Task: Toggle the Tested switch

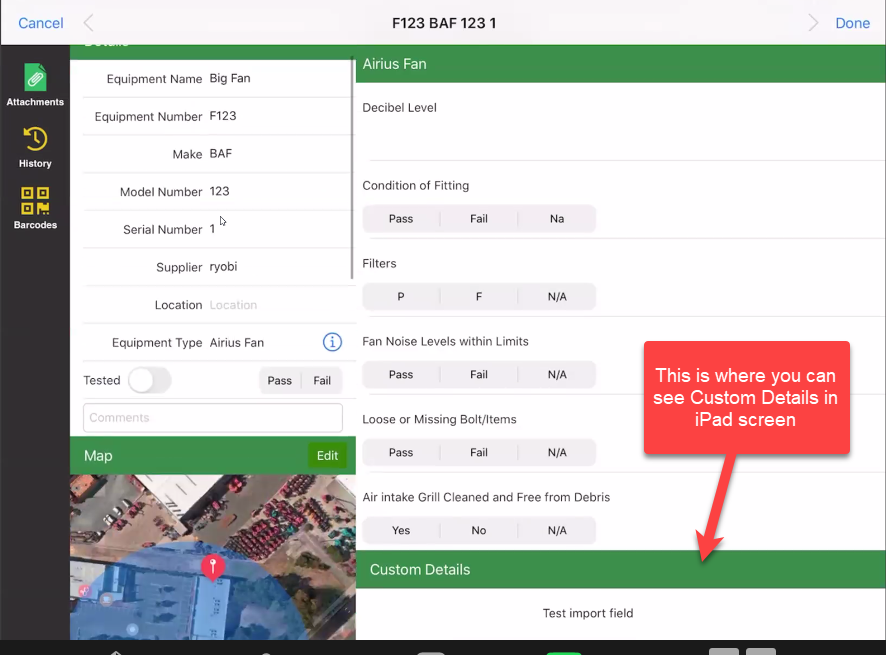Action: (x=150, y=380)
